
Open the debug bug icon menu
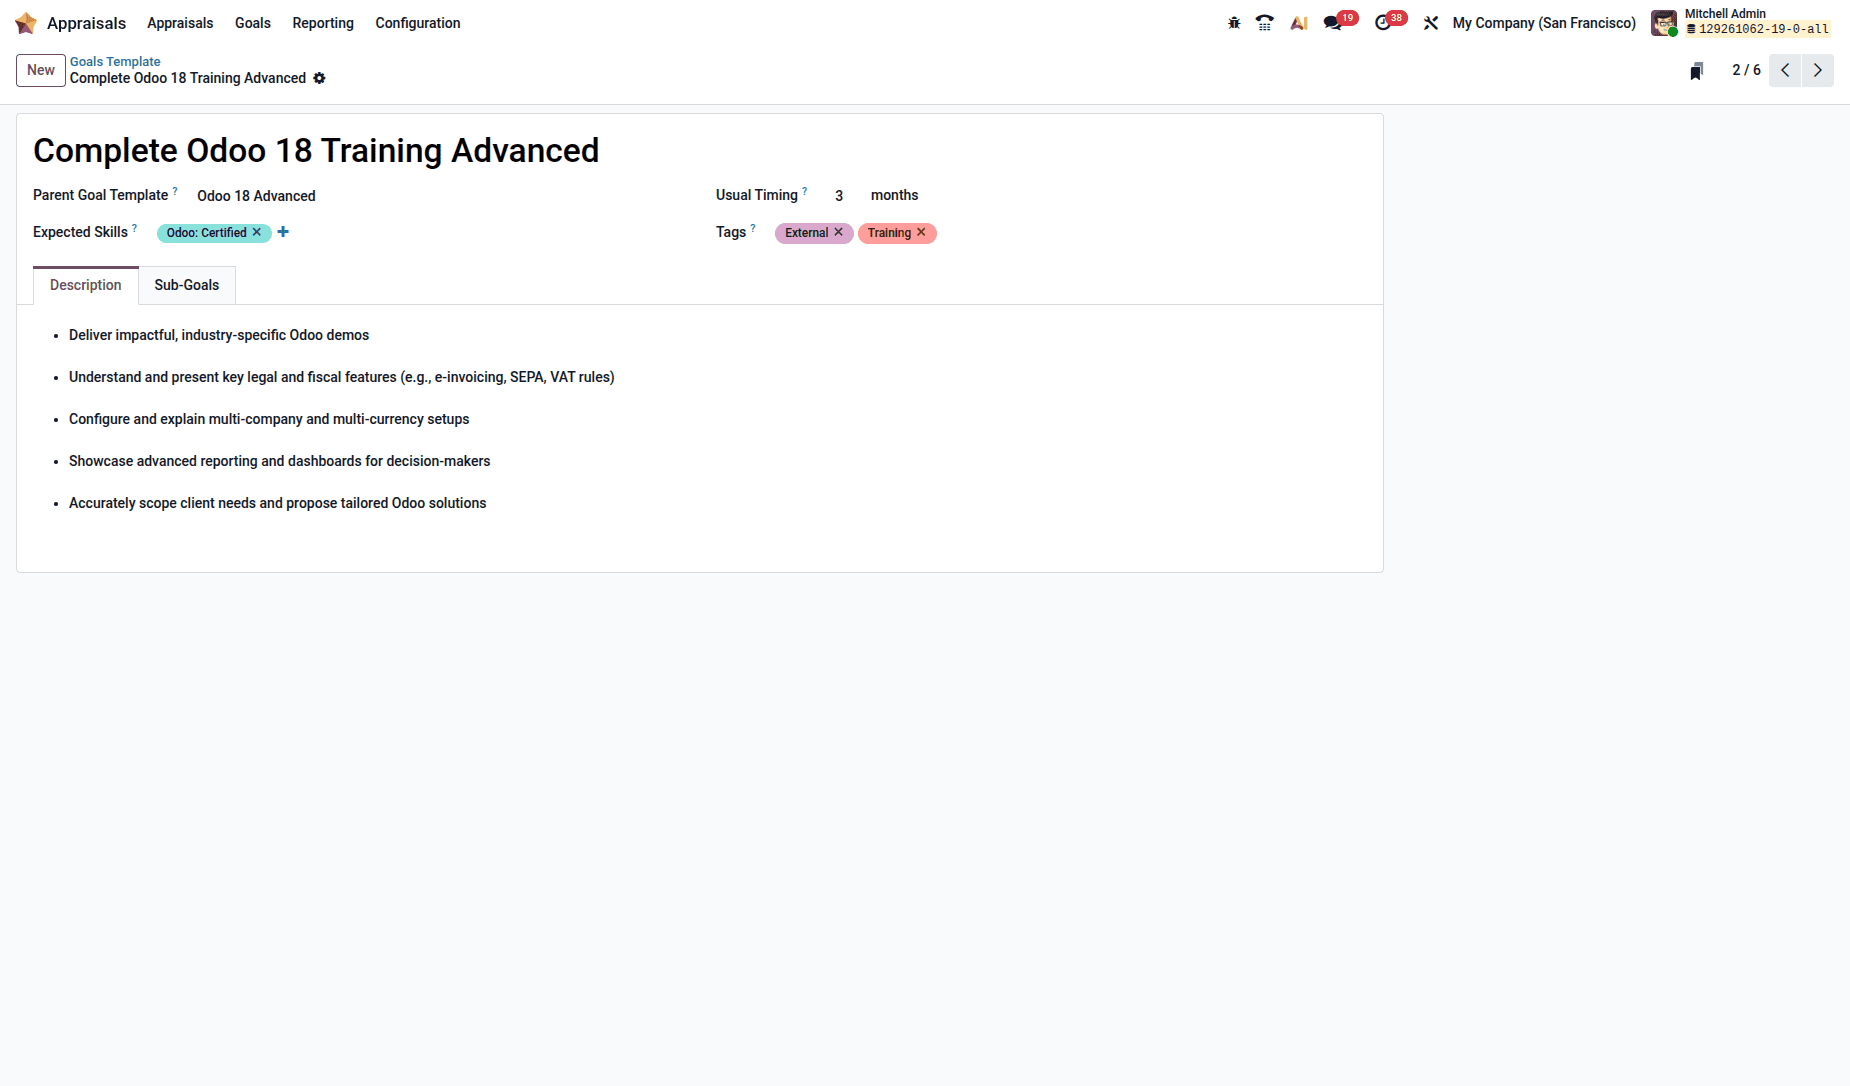tap(1234, 23)
